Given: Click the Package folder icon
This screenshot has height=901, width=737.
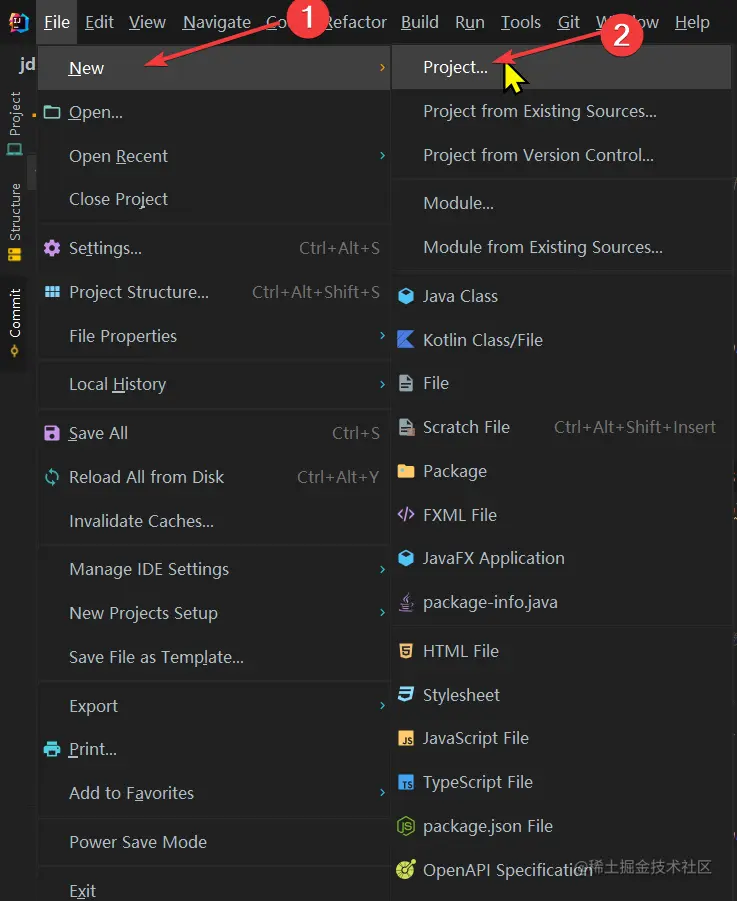Looking at the screenshot, I should click(406, 471).
